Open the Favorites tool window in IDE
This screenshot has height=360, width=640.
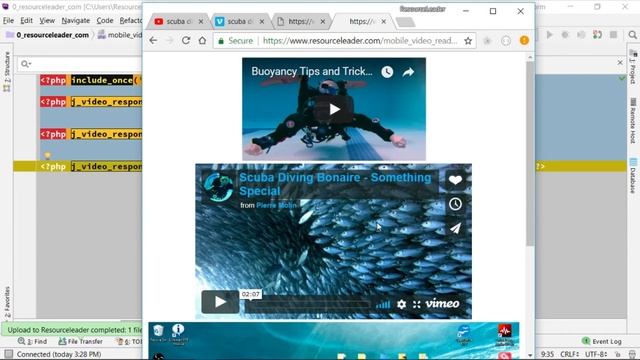(7, 302)
